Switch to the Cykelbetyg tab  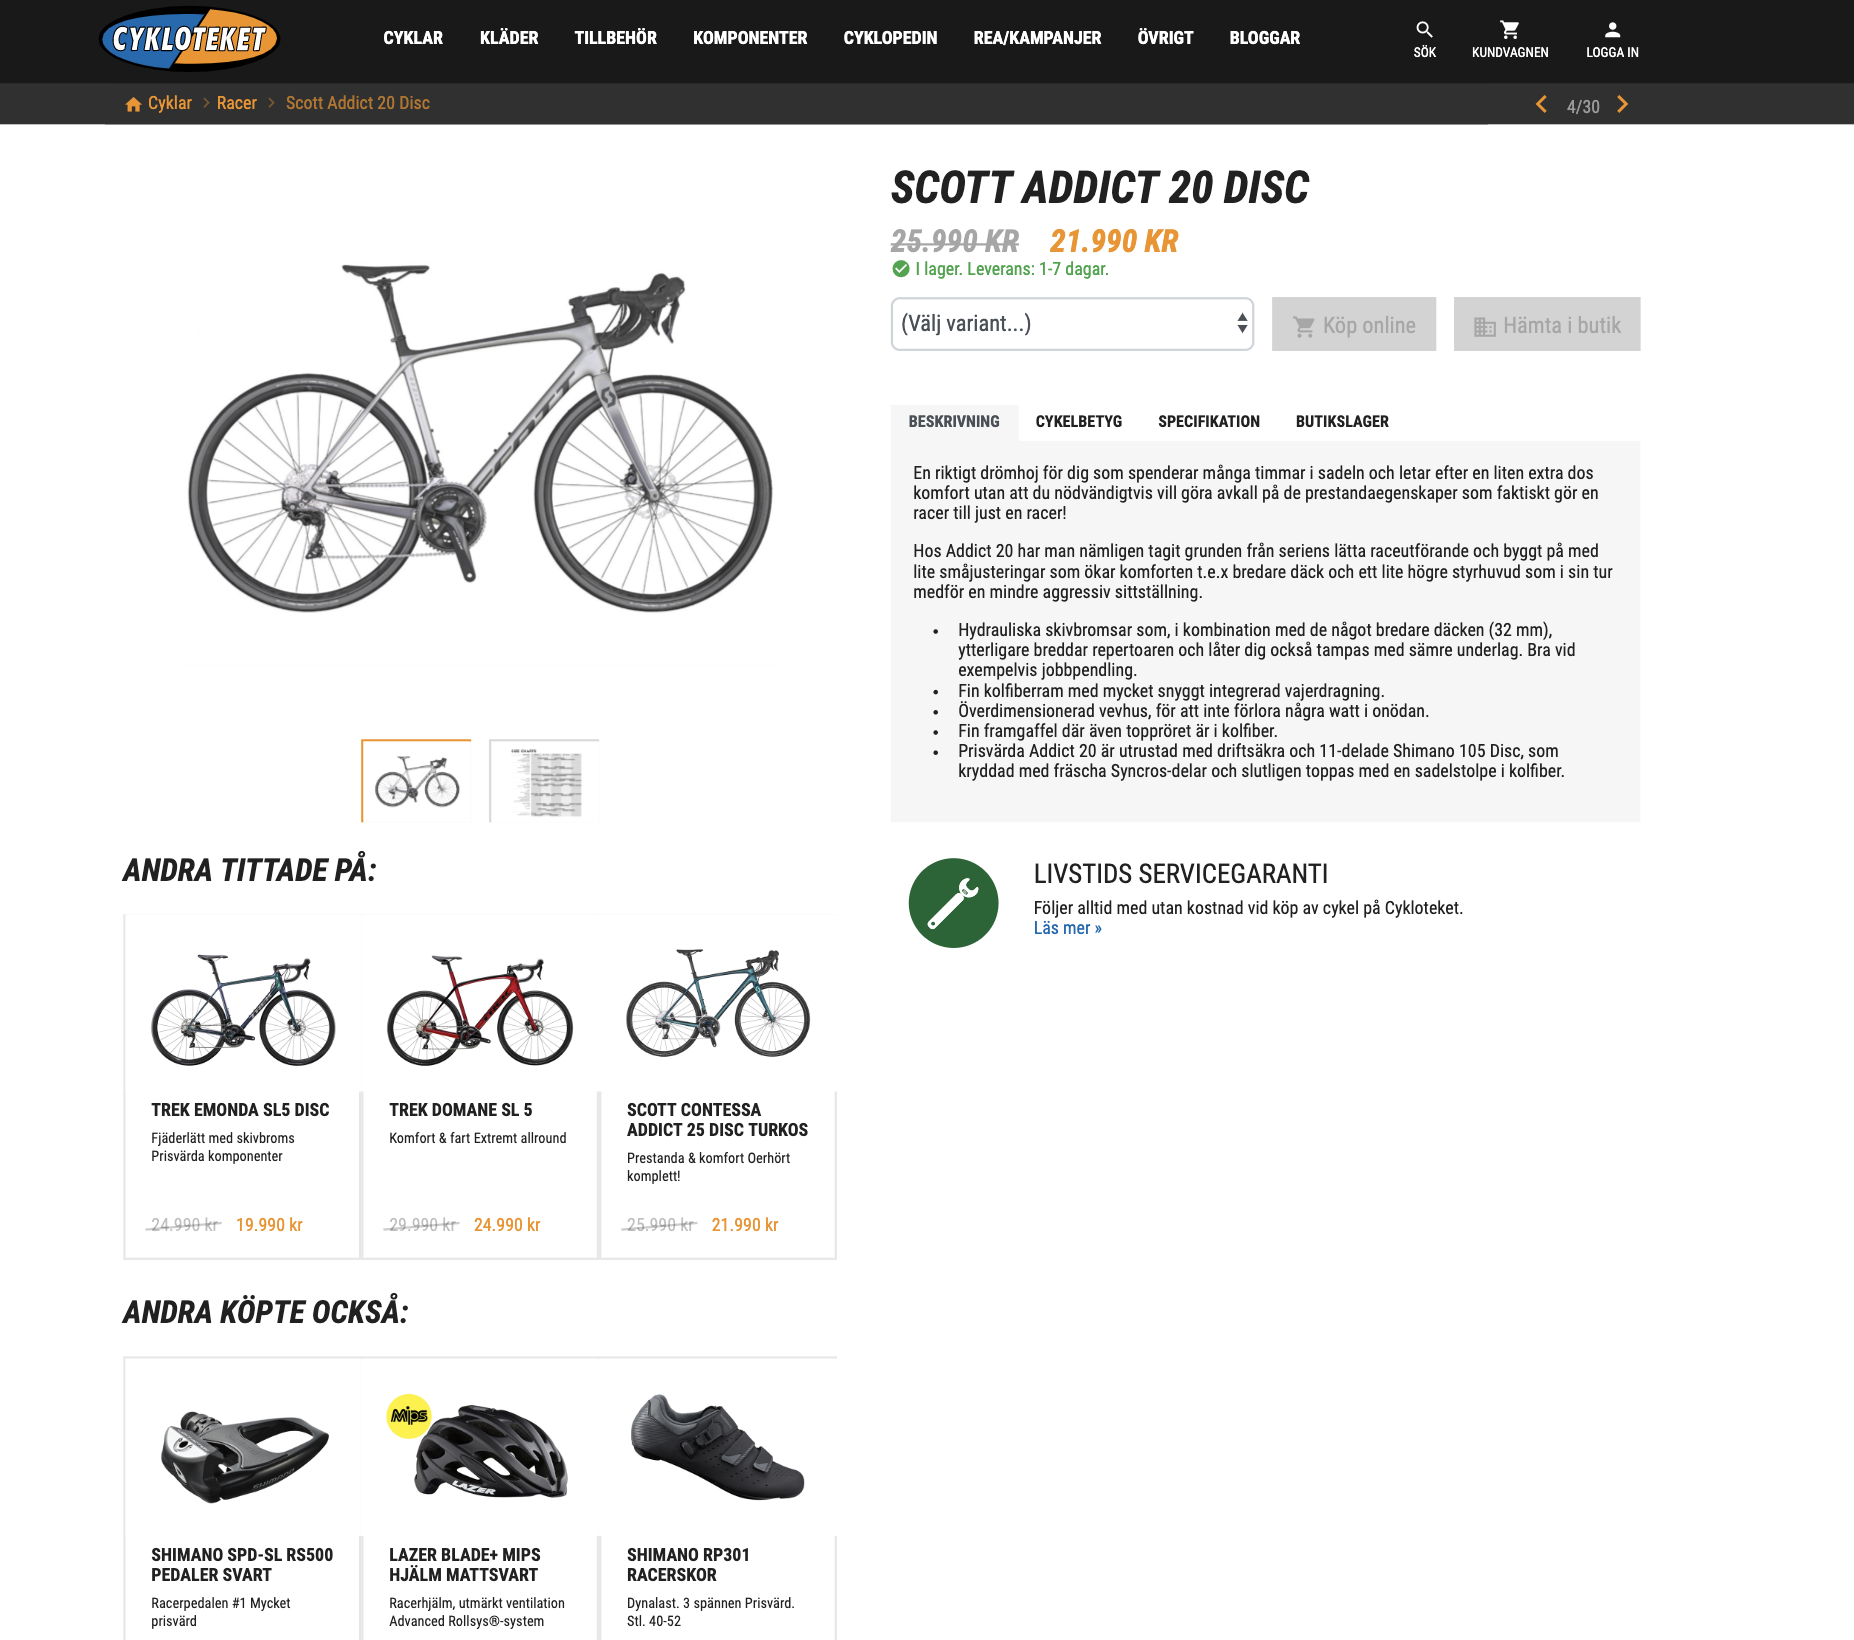(1078, 422)
